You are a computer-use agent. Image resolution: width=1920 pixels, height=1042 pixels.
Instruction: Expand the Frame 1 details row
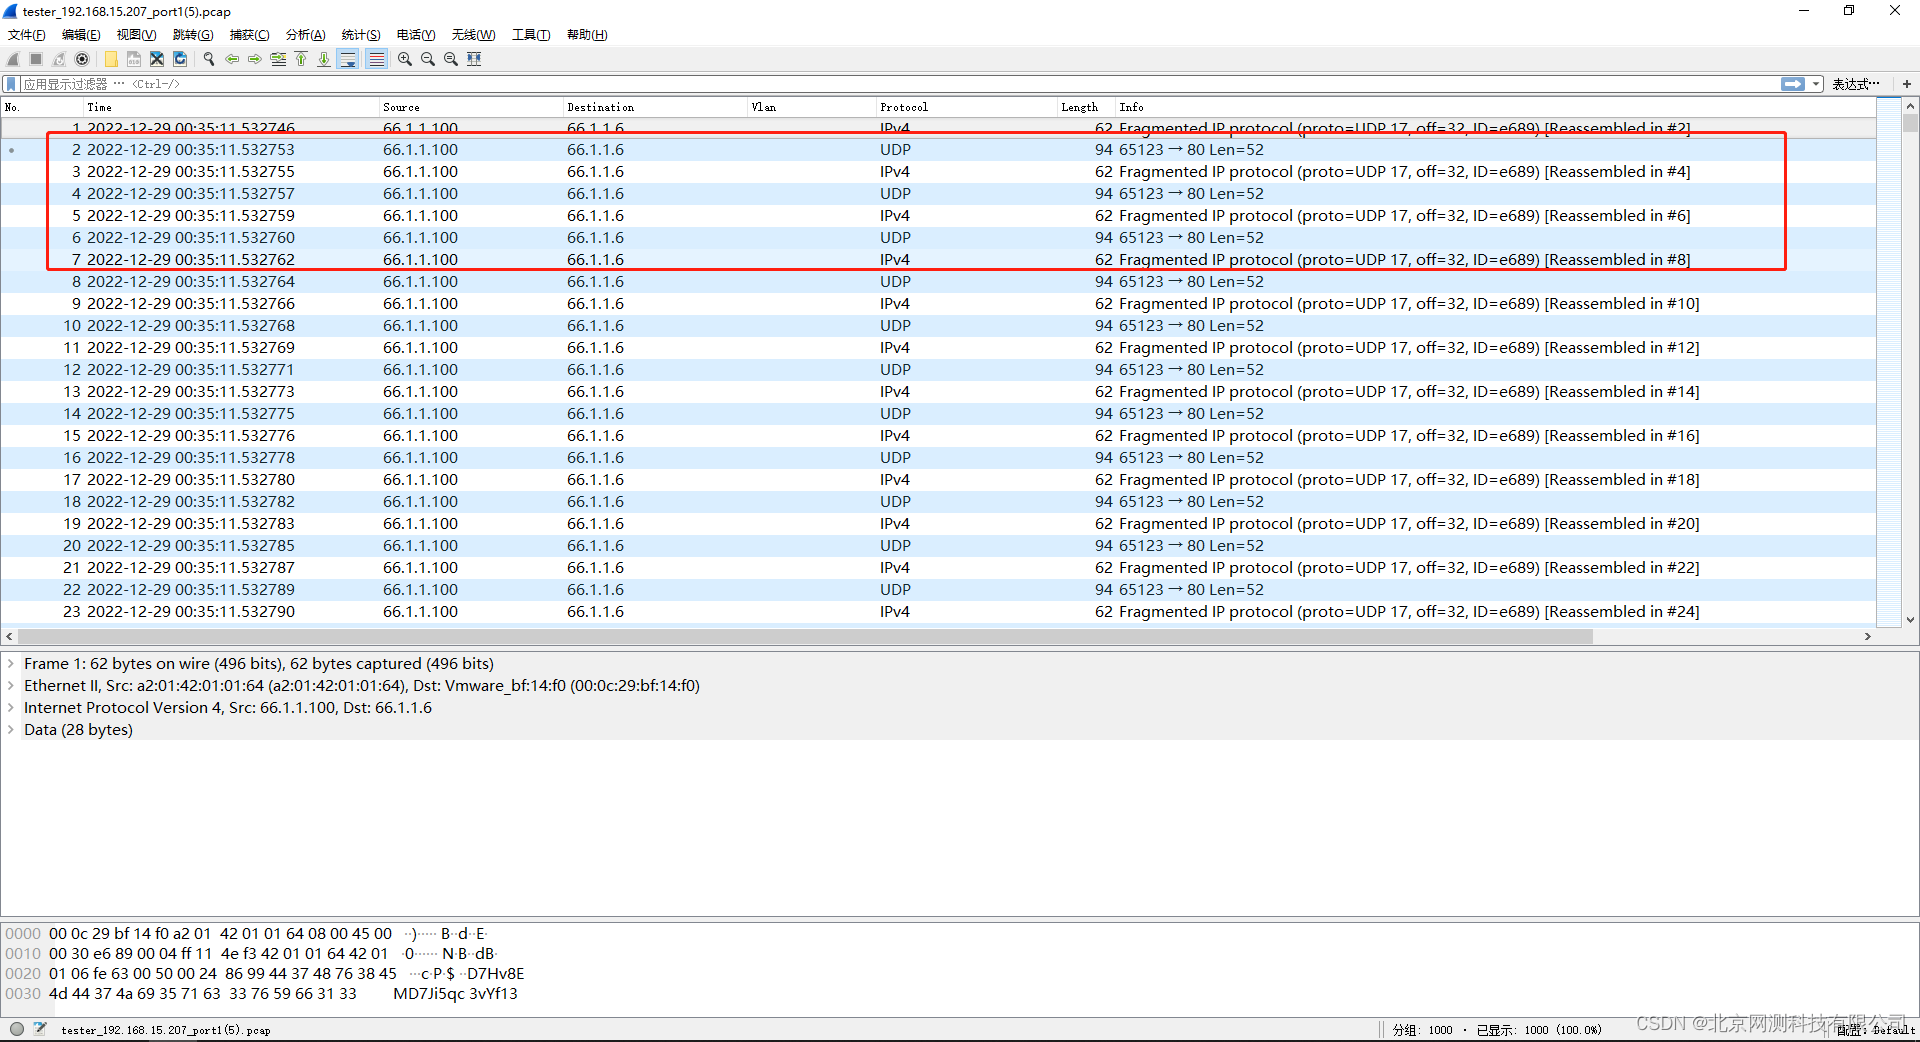[x=11, y=663]
